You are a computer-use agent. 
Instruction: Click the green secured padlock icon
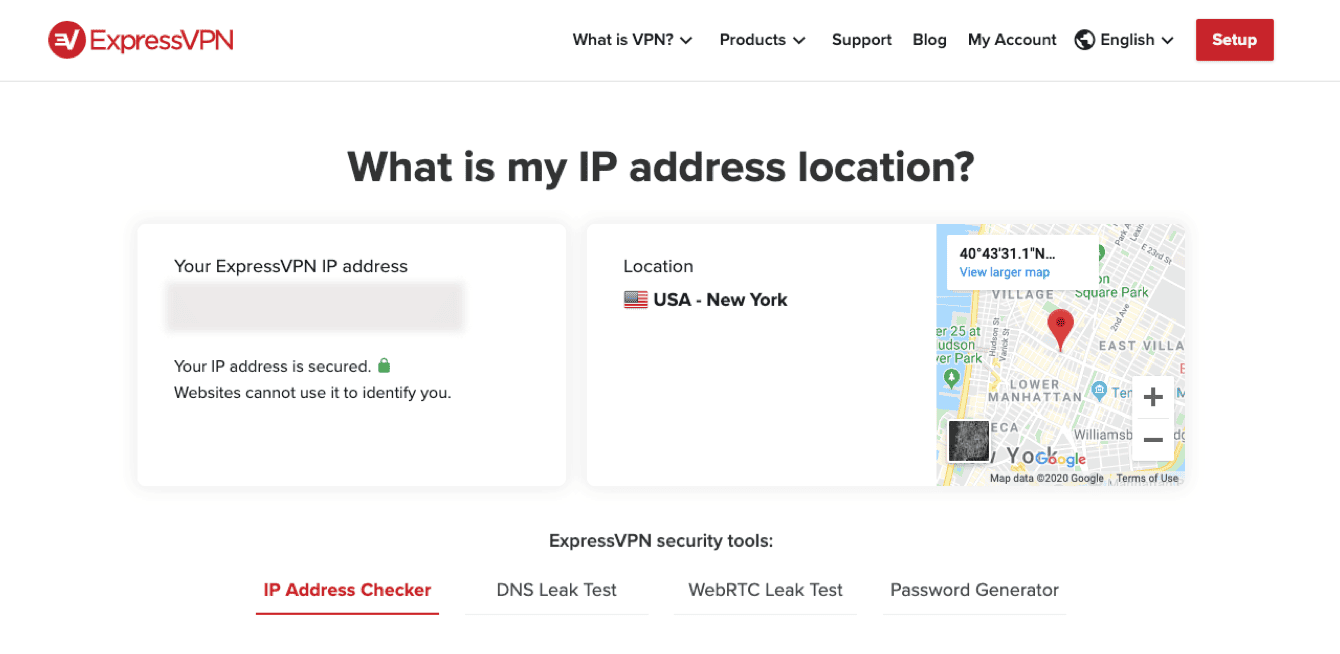click(384, 365)
